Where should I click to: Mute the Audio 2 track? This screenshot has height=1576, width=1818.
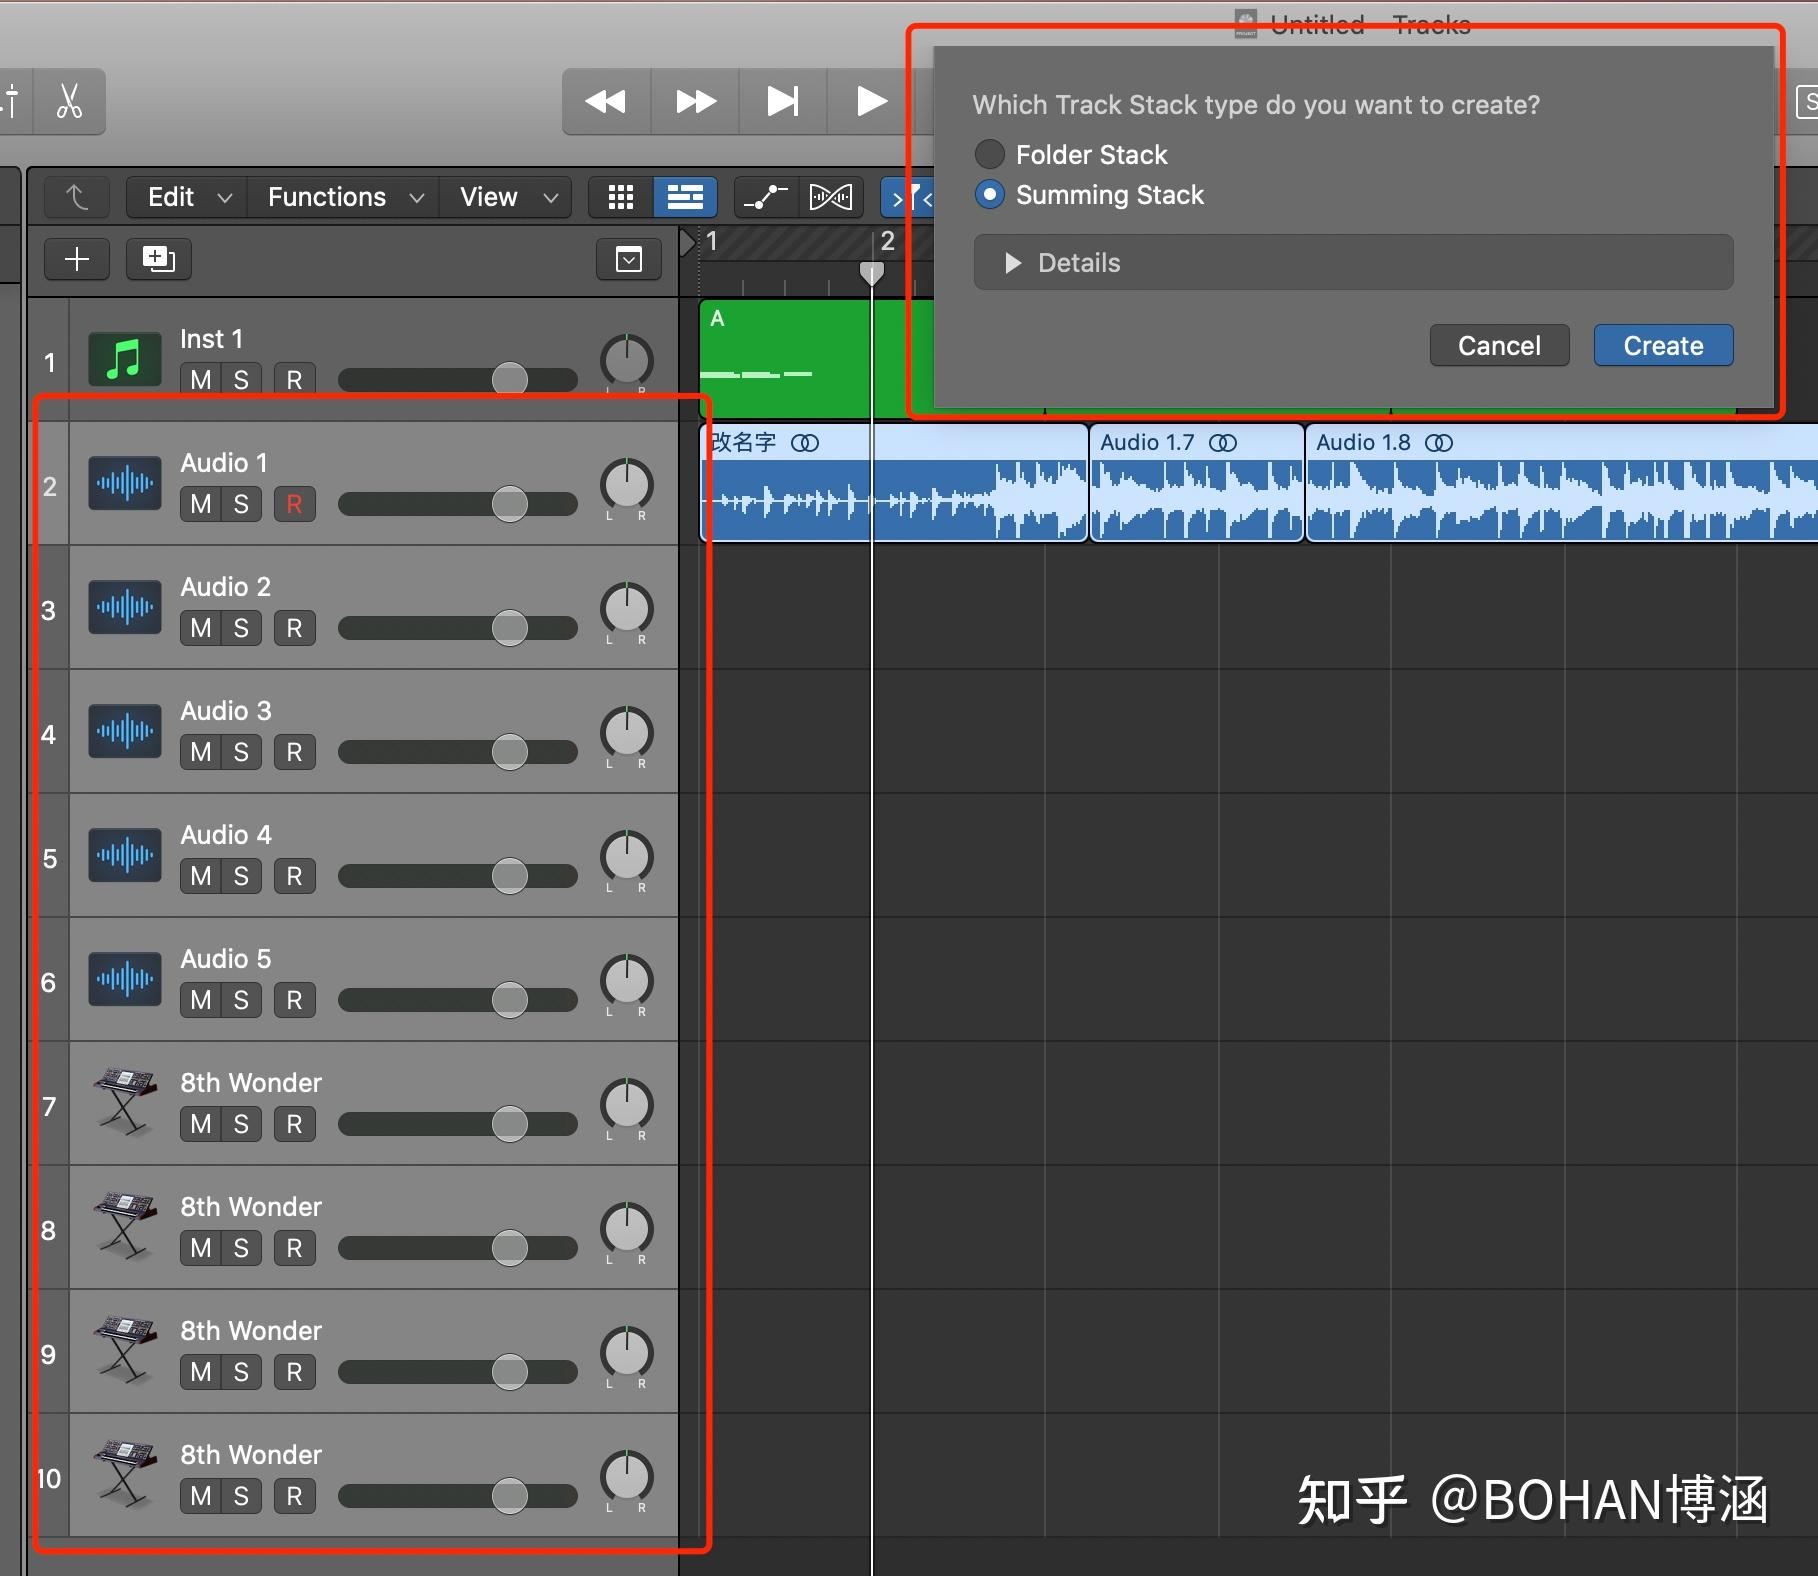[x=200, y=627]
